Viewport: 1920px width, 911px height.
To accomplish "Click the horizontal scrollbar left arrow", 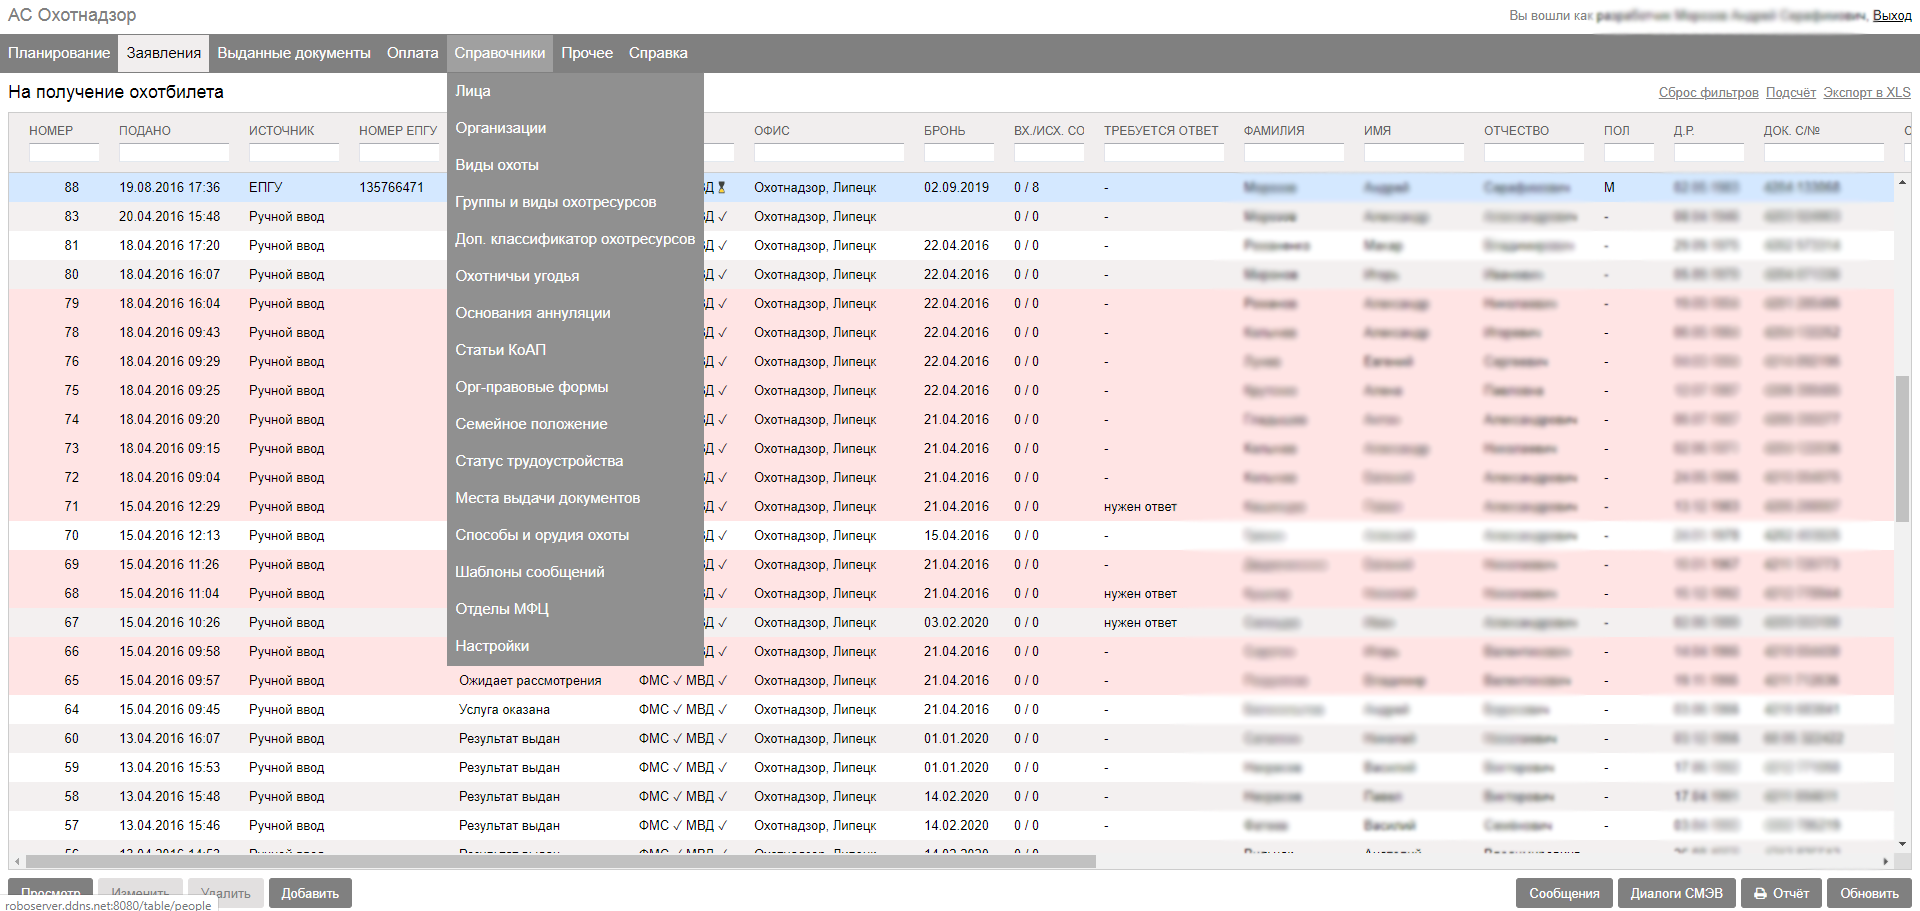I will (17, 861).
